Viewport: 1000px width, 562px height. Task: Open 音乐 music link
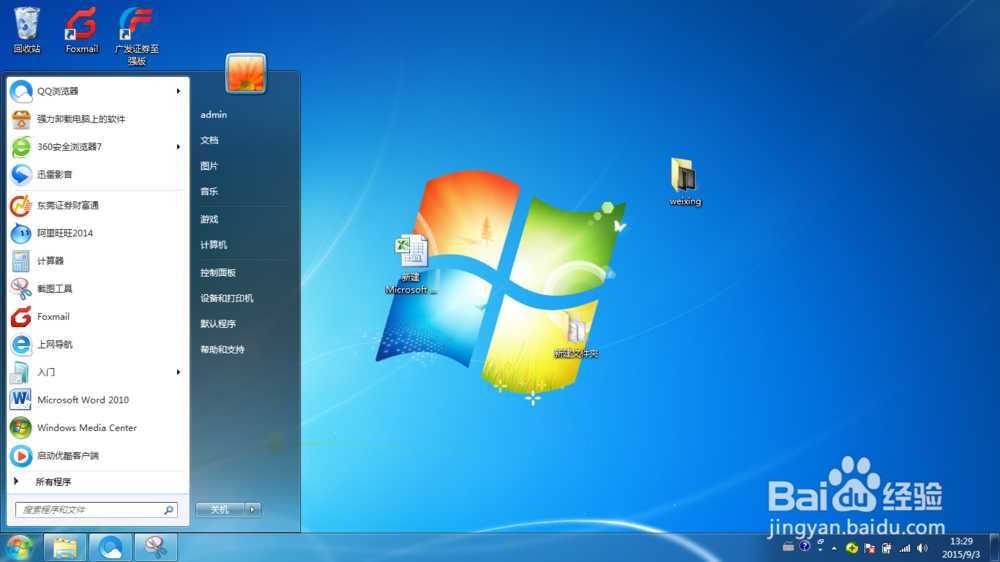click(x=209, y=191)
